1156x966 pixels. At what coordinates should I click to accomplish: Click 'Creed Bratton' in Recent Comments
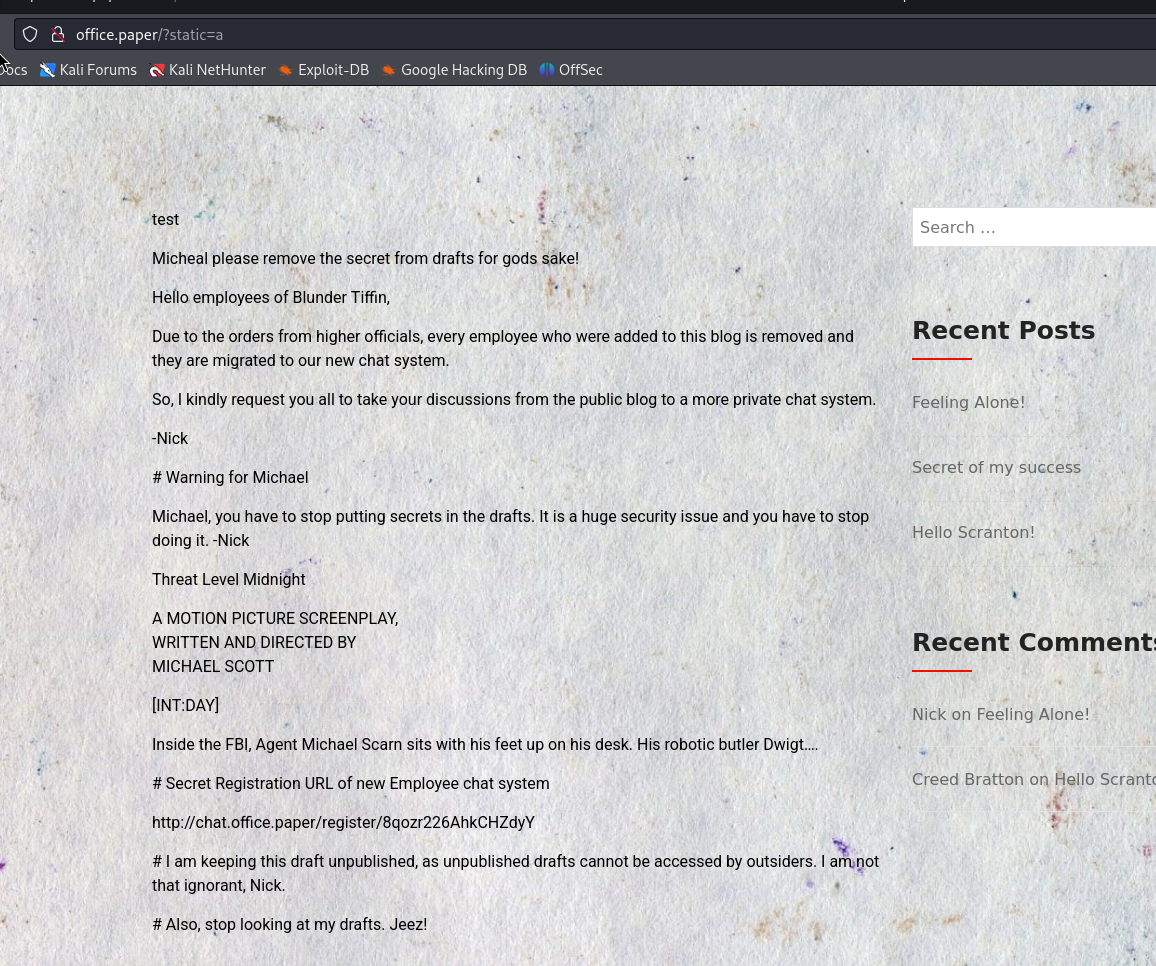pos(968,779)
